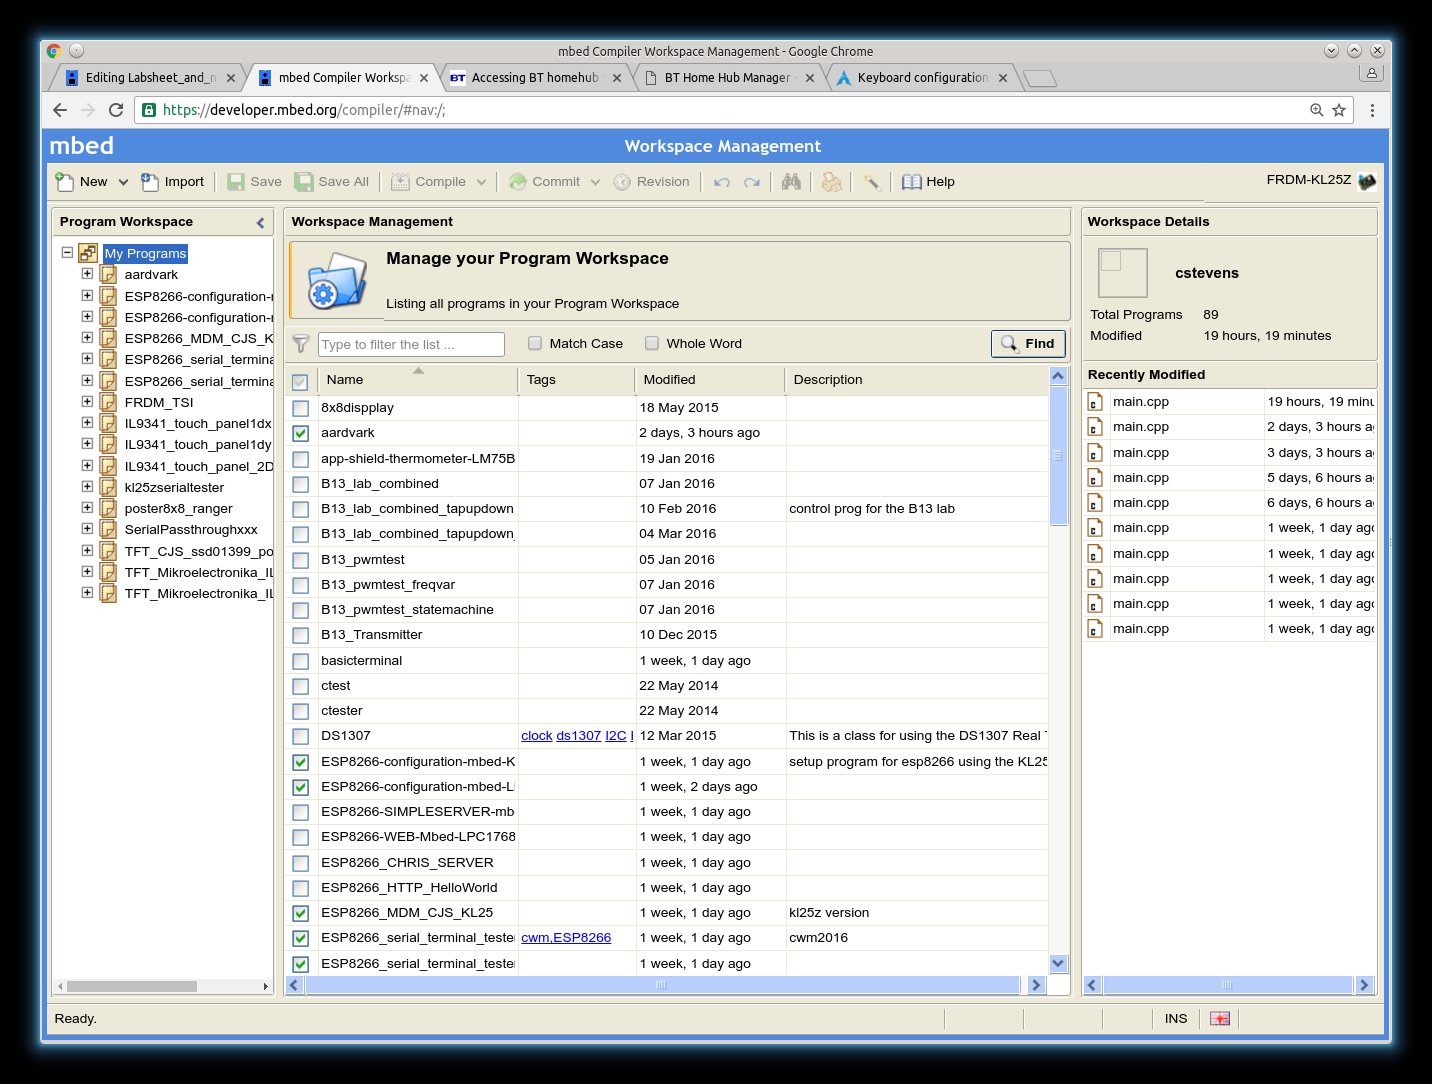Click the Undo arrow icon
This screenshot has width=1432, height=1084.
(x=722, y=182)
